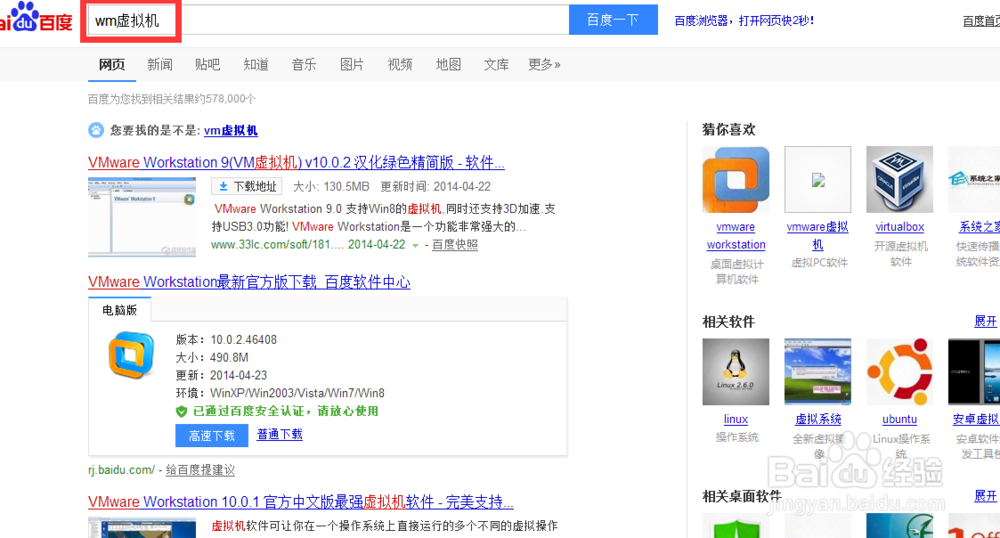Screen dimensions: 1000x538
Task: Open the 给百度提建议 link
Action: [200, 470]
